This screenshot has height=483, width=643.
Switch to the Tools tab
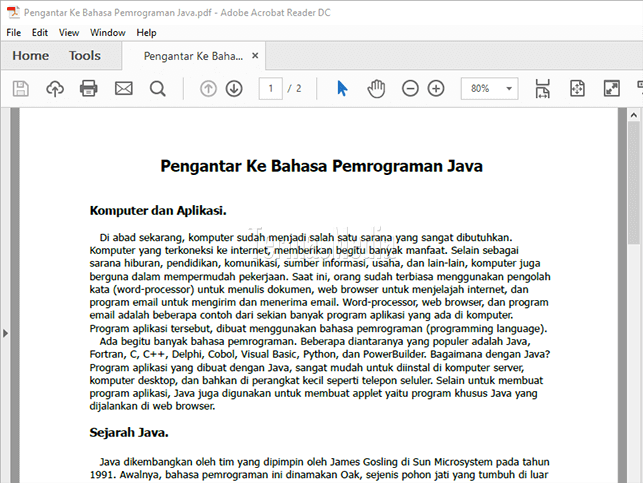[x=85, y=56]
